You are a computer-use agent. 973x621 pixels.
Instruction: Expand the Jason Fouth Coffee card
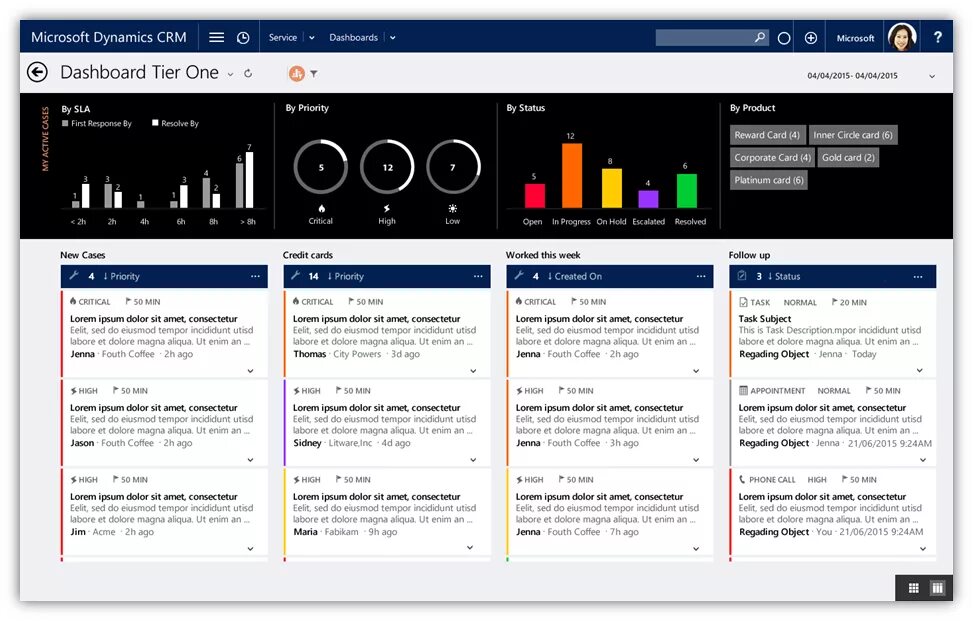pos(251,460)
